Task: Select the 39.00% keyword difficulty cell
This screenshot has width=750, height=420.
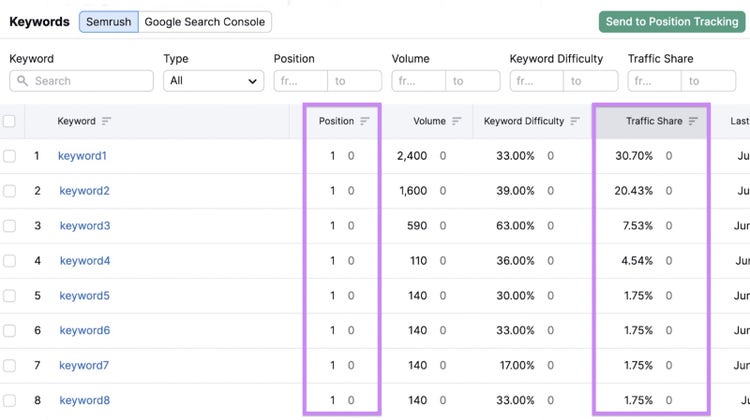Action: click(515, 191)
